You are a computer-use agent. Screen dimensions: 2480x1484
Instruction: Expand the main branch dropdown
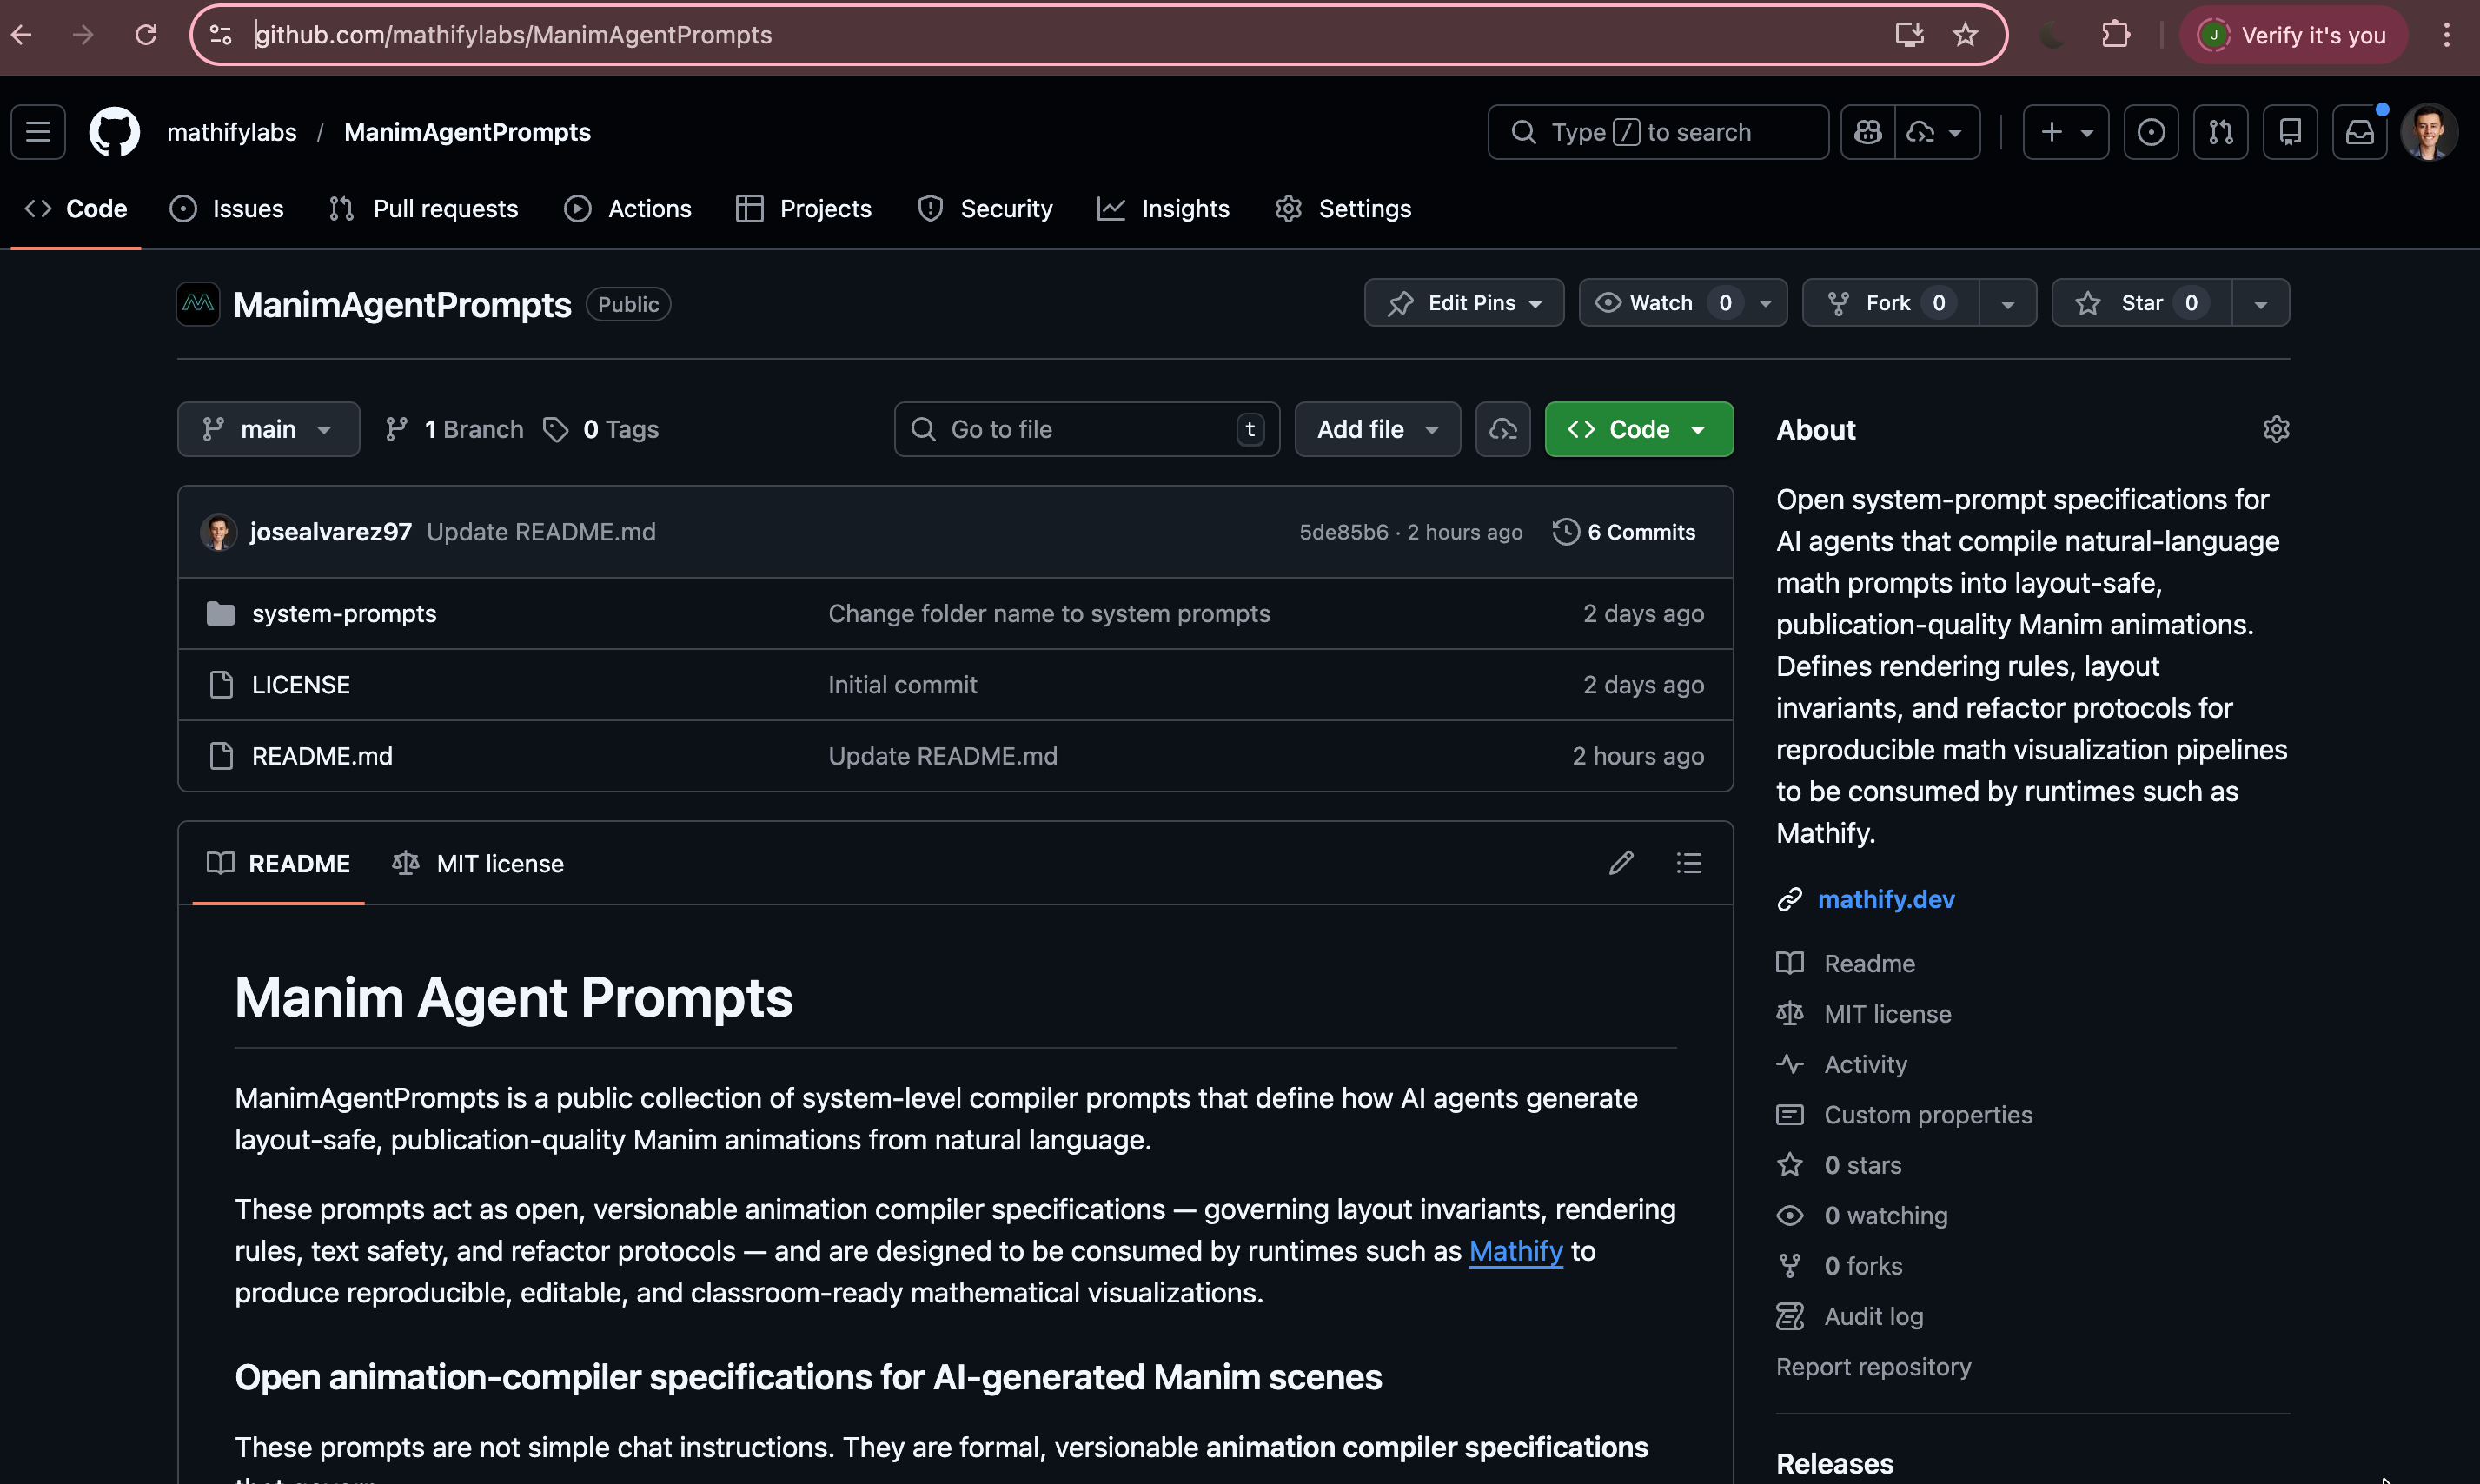[268, 430]
